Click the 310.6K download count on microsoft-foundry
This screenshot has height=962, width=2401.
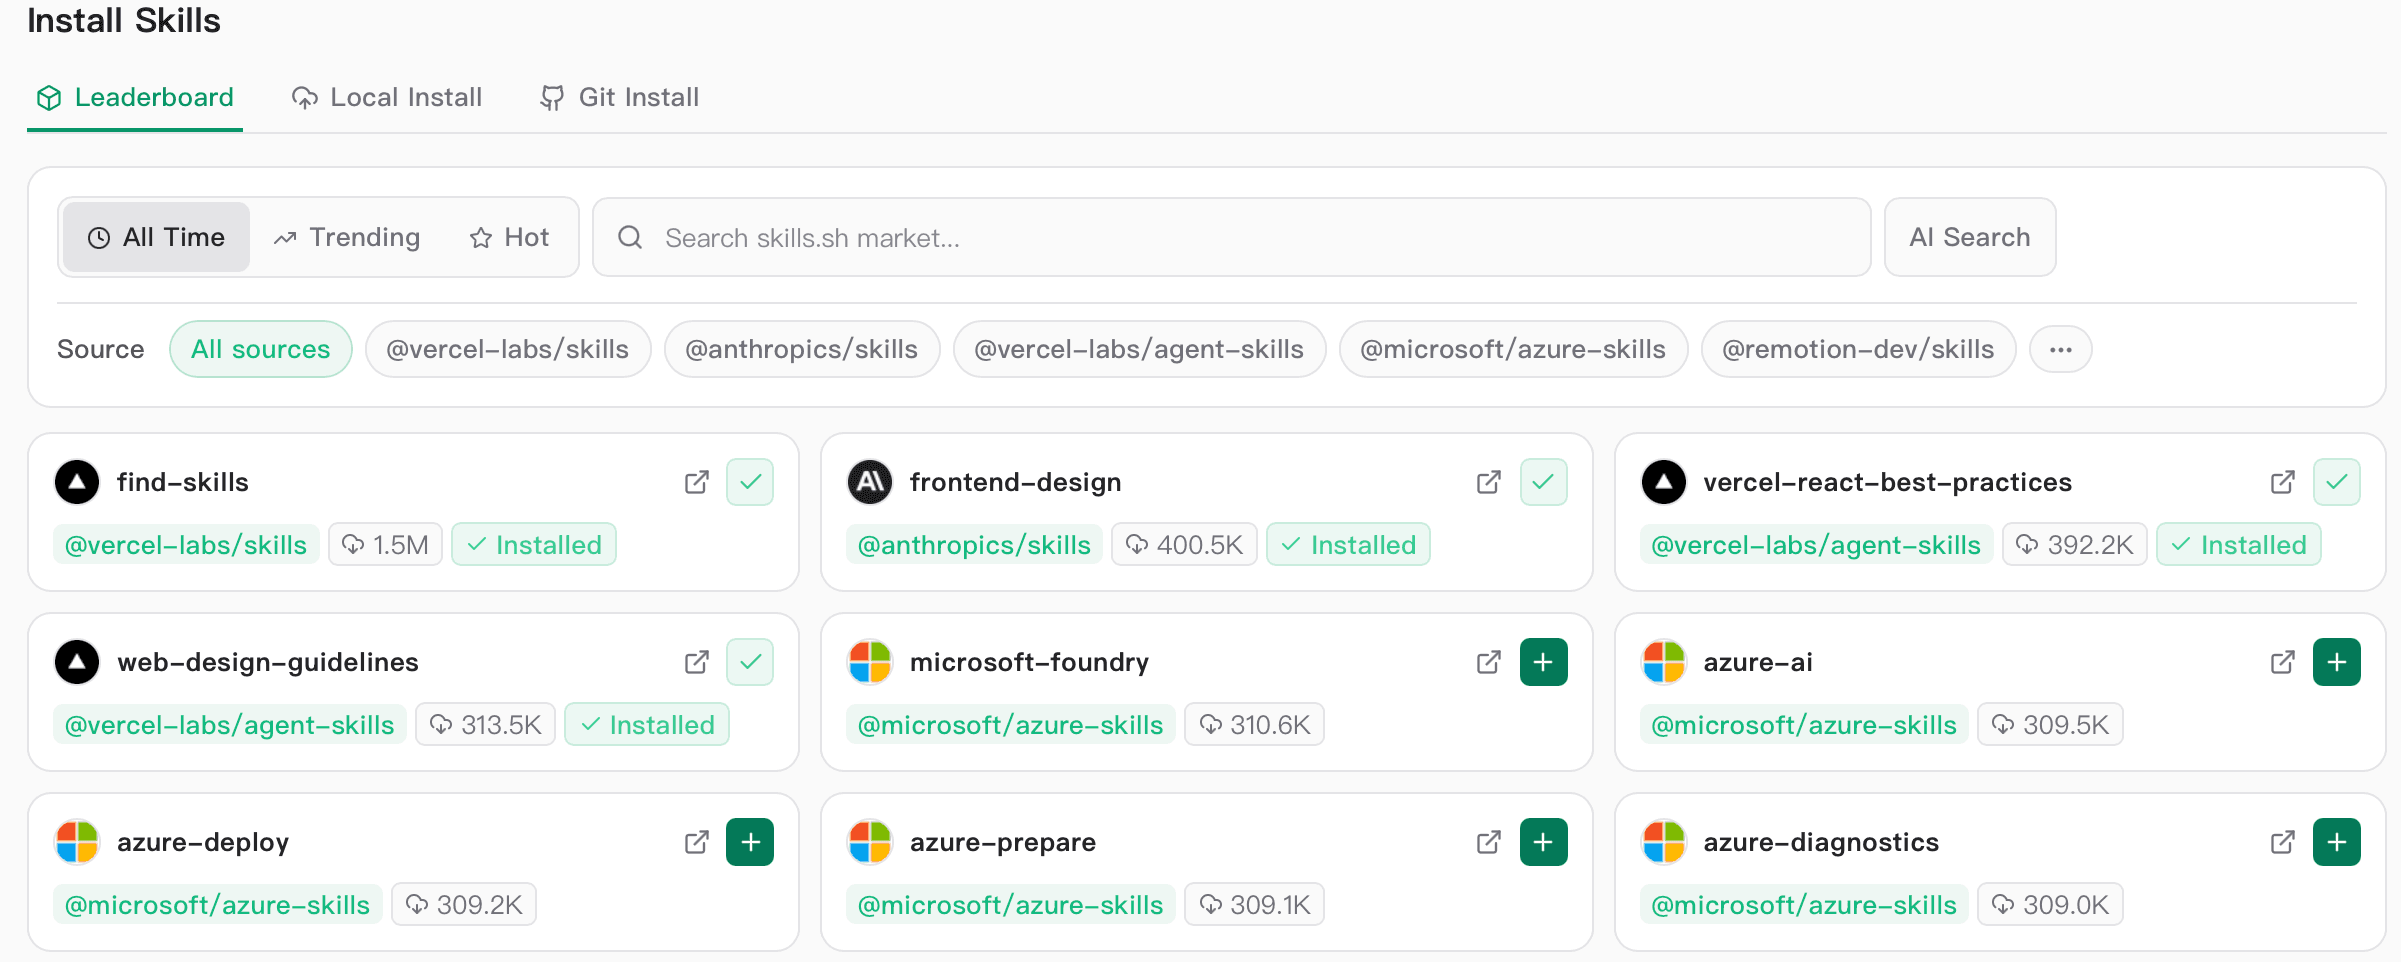pyautogui.click(x=1254, y=725)
